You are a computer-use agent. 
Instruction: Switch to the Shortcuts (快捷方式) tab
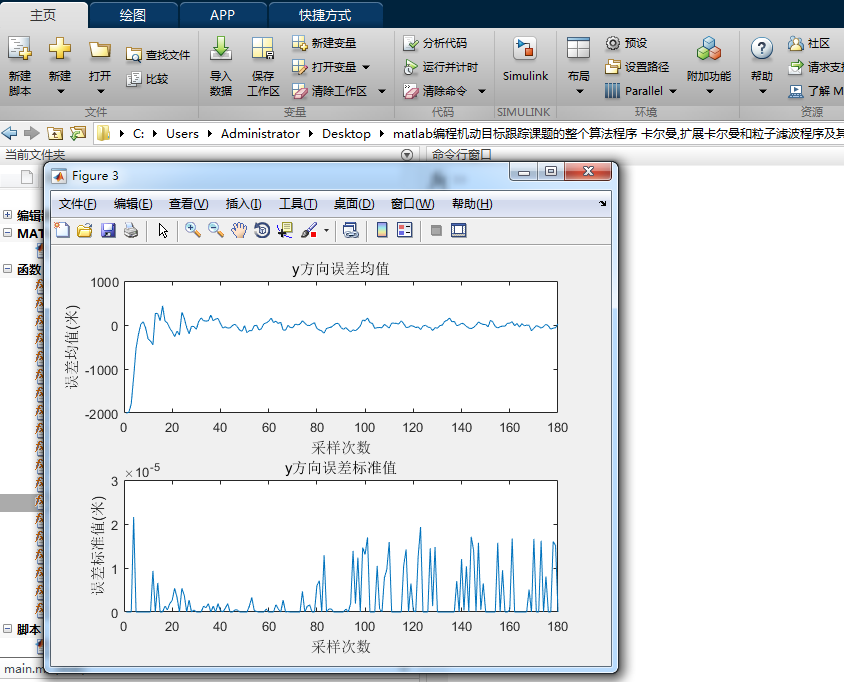[325, 15]
